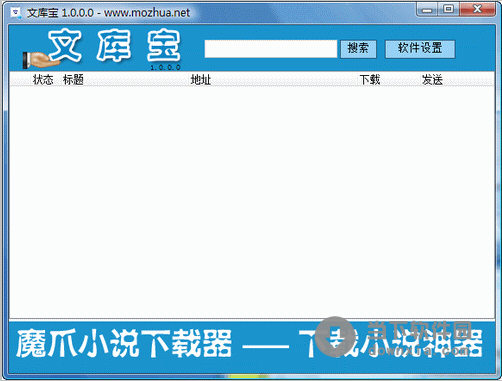The height and width of the screenshot is (381, 502).
Task: Click the app icon in title bar
Action: click(x=16, y=13)
